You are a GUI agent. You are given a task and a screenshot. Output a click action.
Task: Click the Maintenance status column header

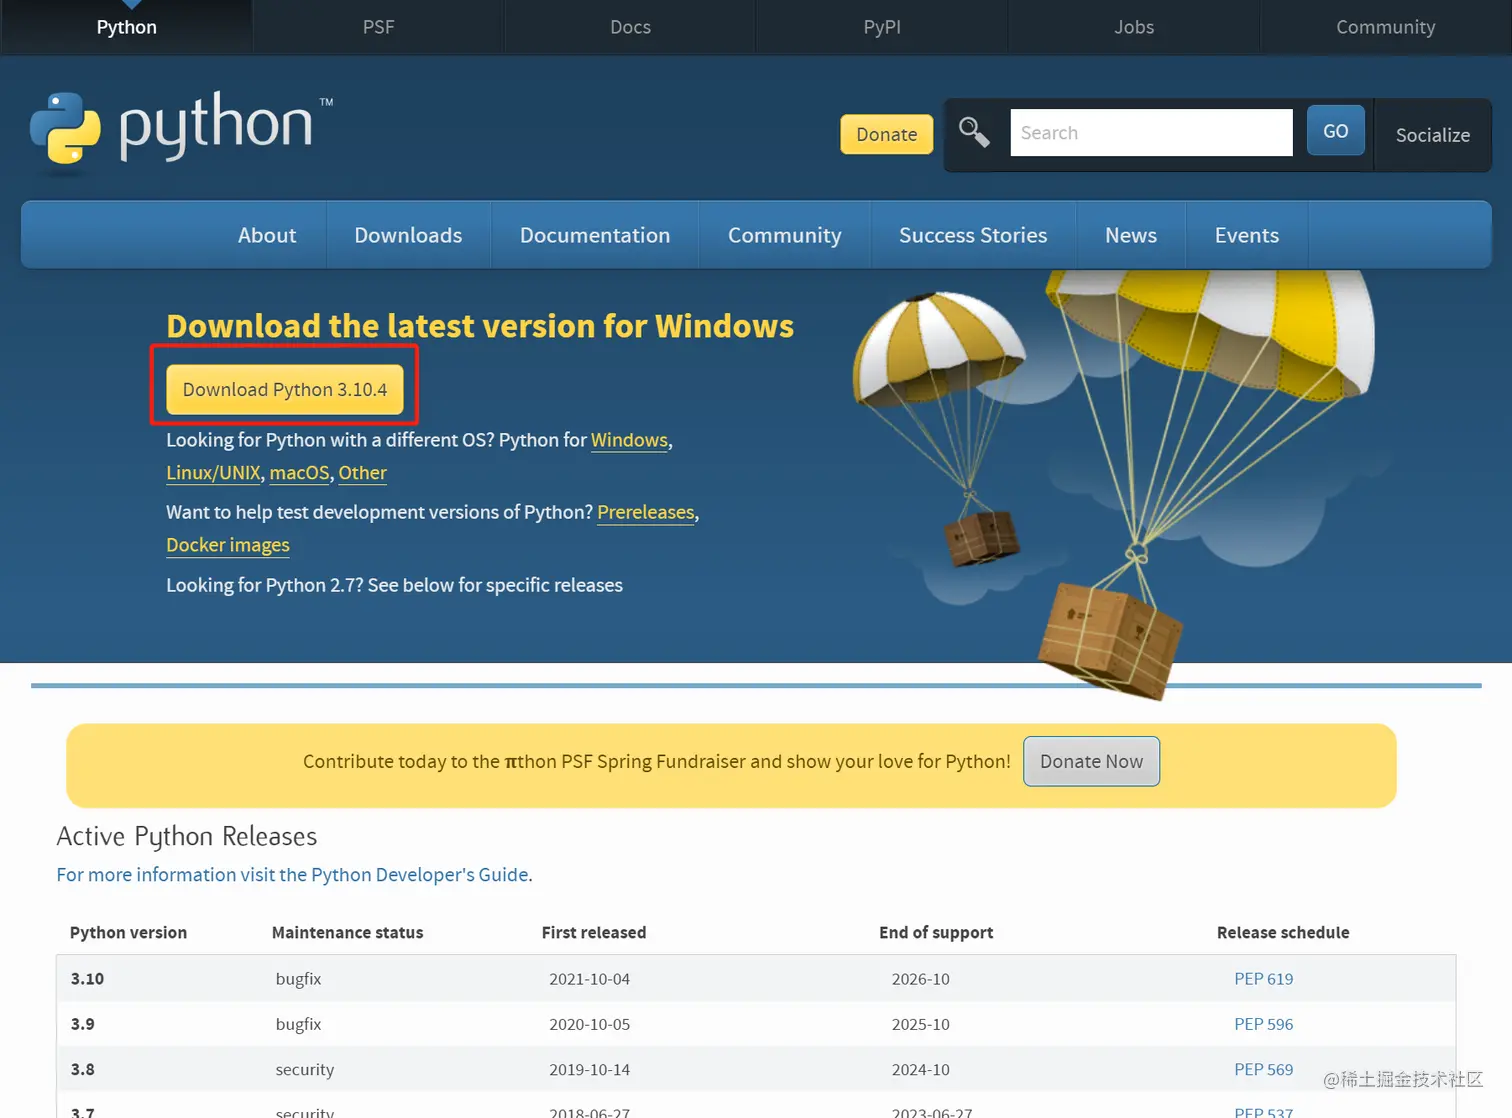347,932
